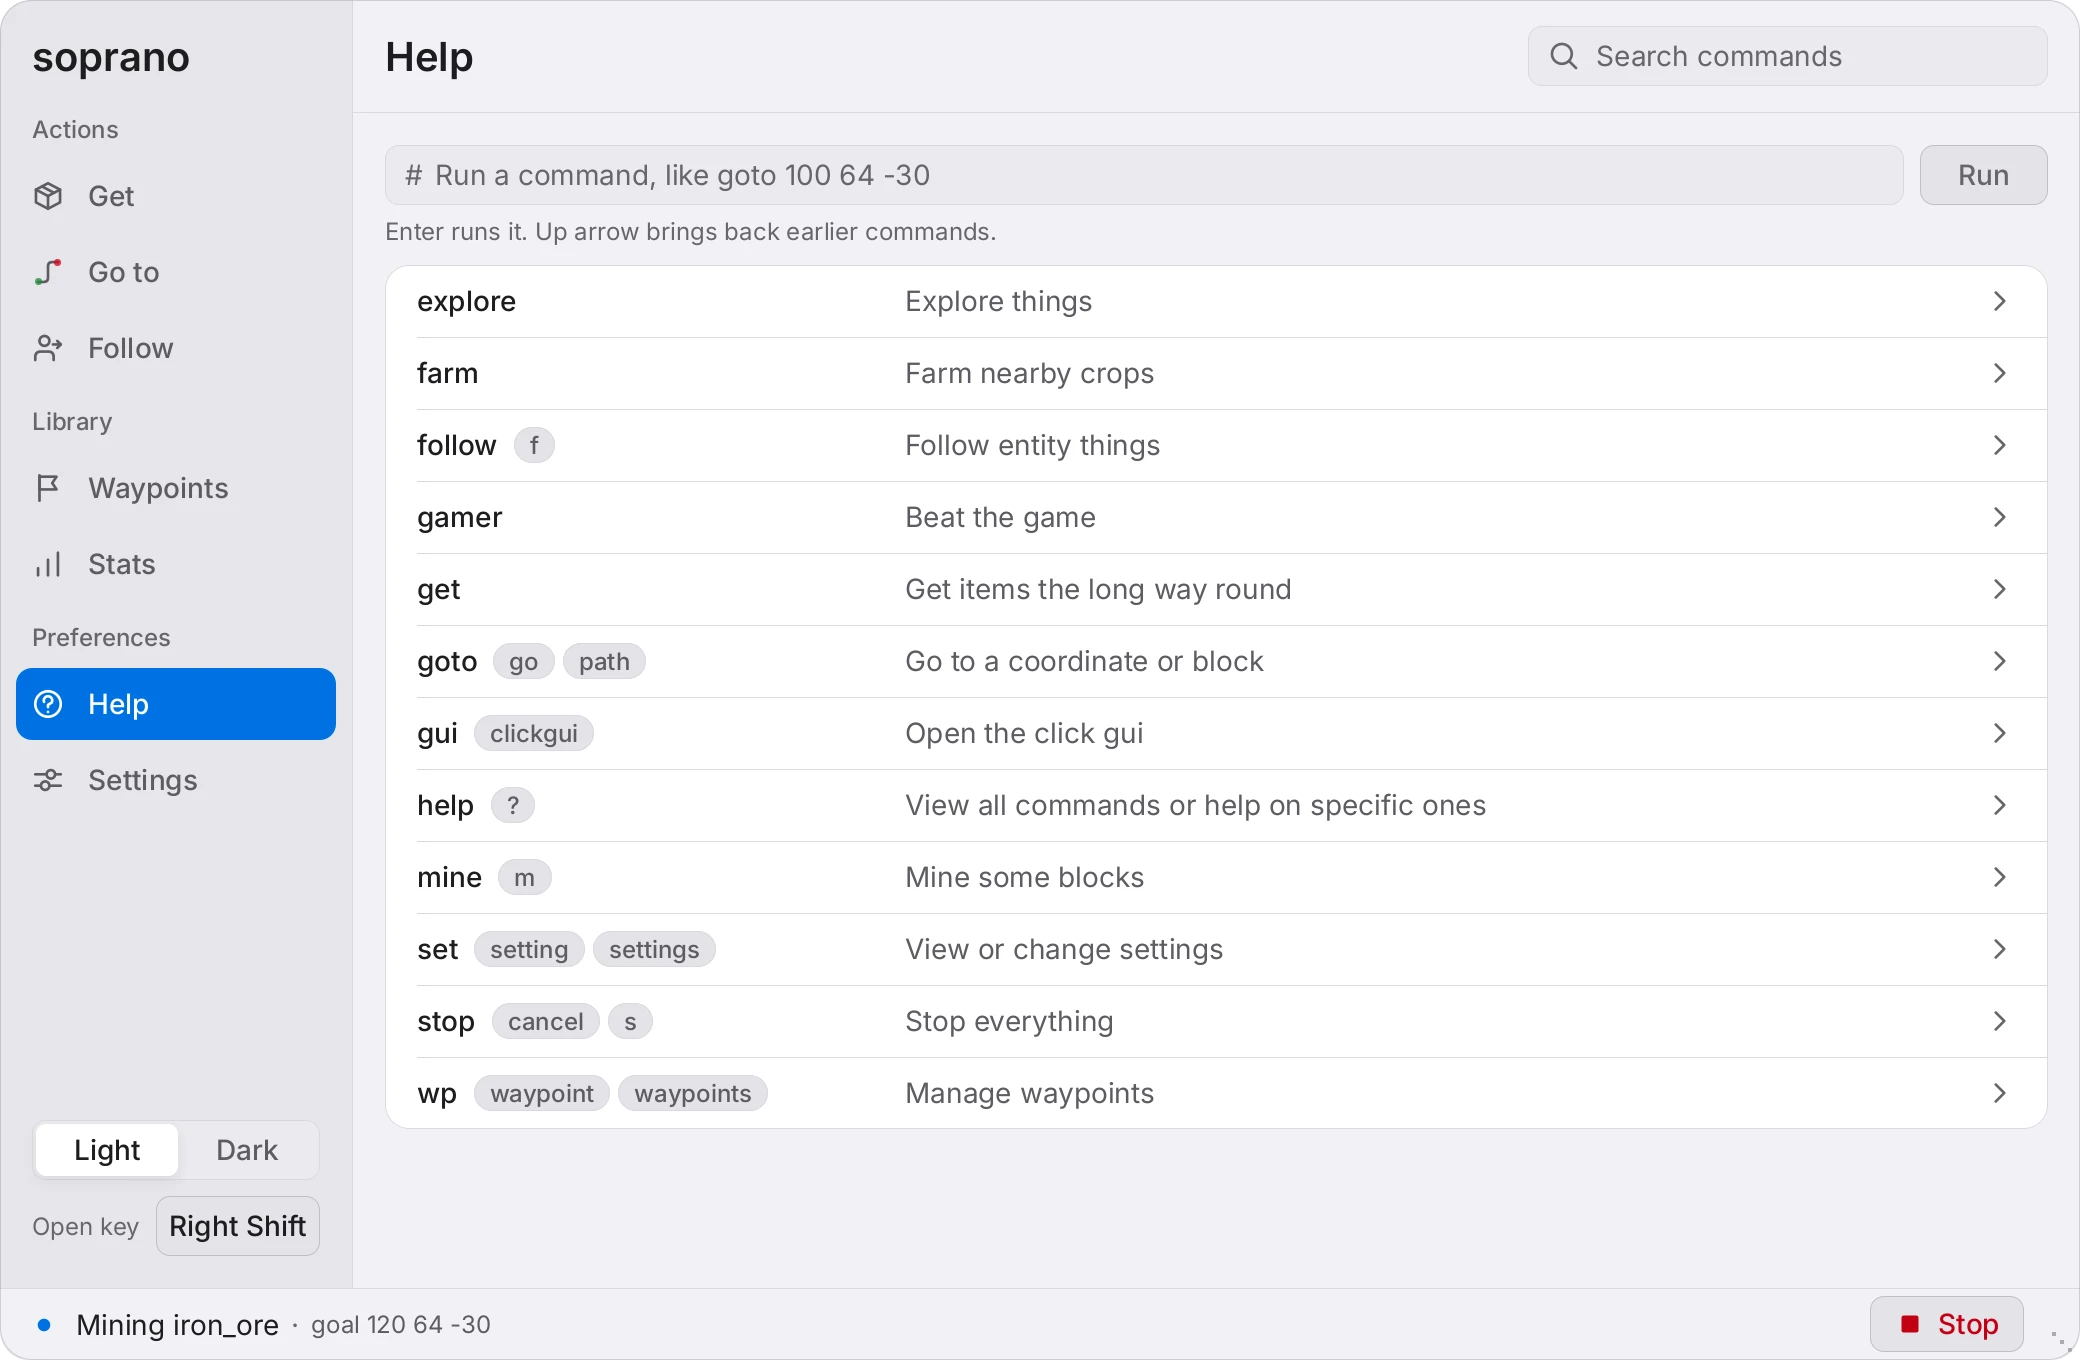Viewport: 2080px width, 1360px height.
Task: Click the 'help' command name
Action: (445, 805)
